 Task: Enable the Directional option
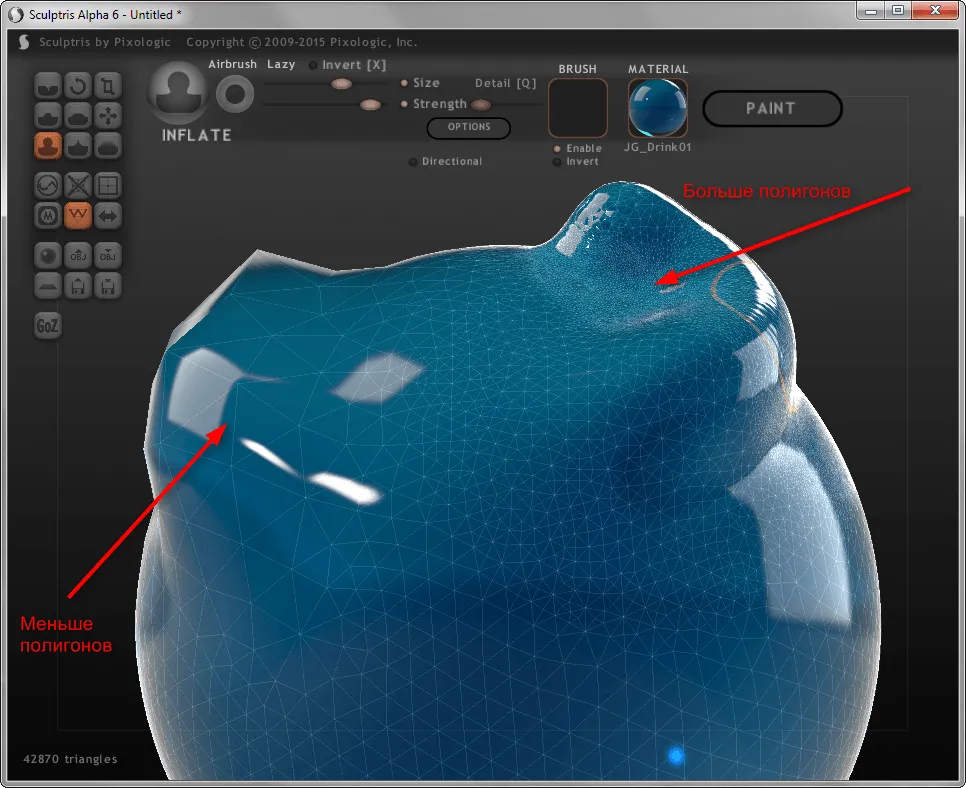coord(446,161)
